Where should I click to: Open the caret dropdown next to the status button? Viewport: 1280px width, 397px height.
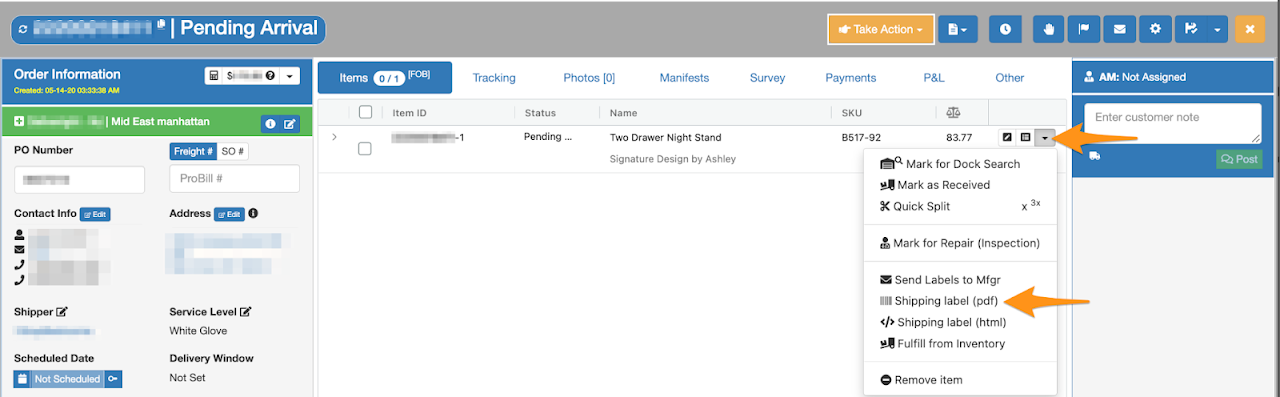1217,29
